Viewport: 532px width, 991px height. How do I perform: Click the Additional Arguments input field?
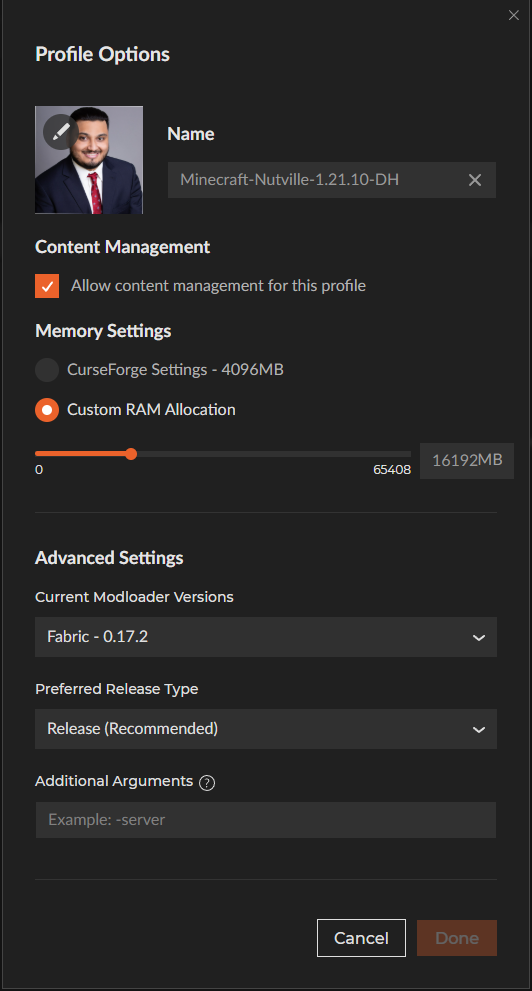pos(266,820)
